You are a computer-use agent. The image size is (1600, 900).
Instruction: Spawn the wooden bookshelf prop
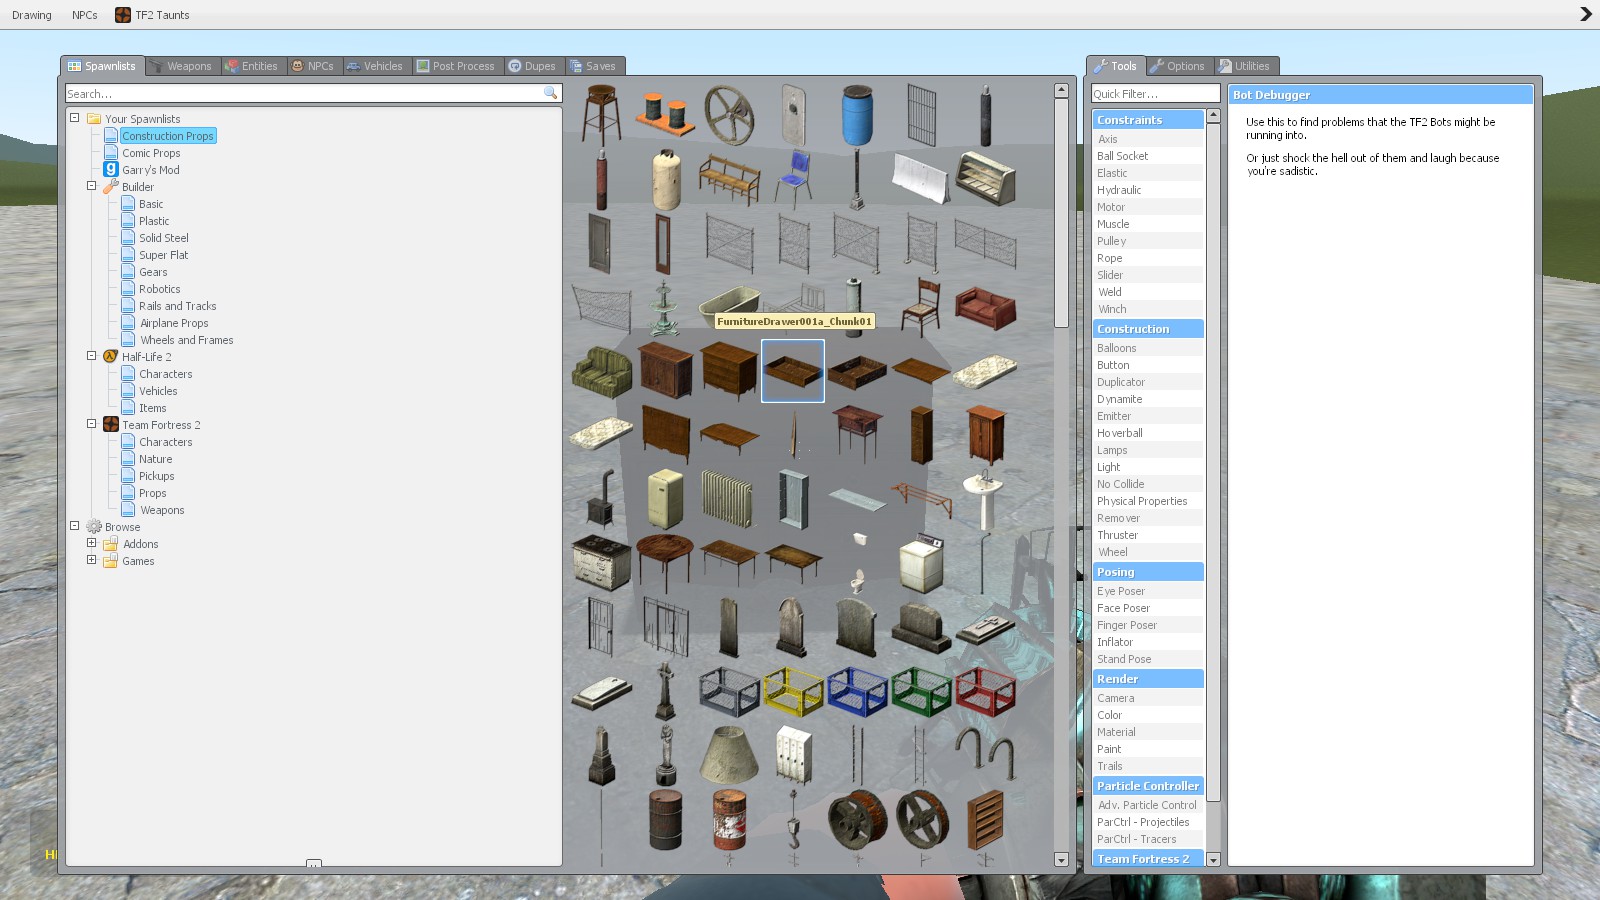(985, 819)
